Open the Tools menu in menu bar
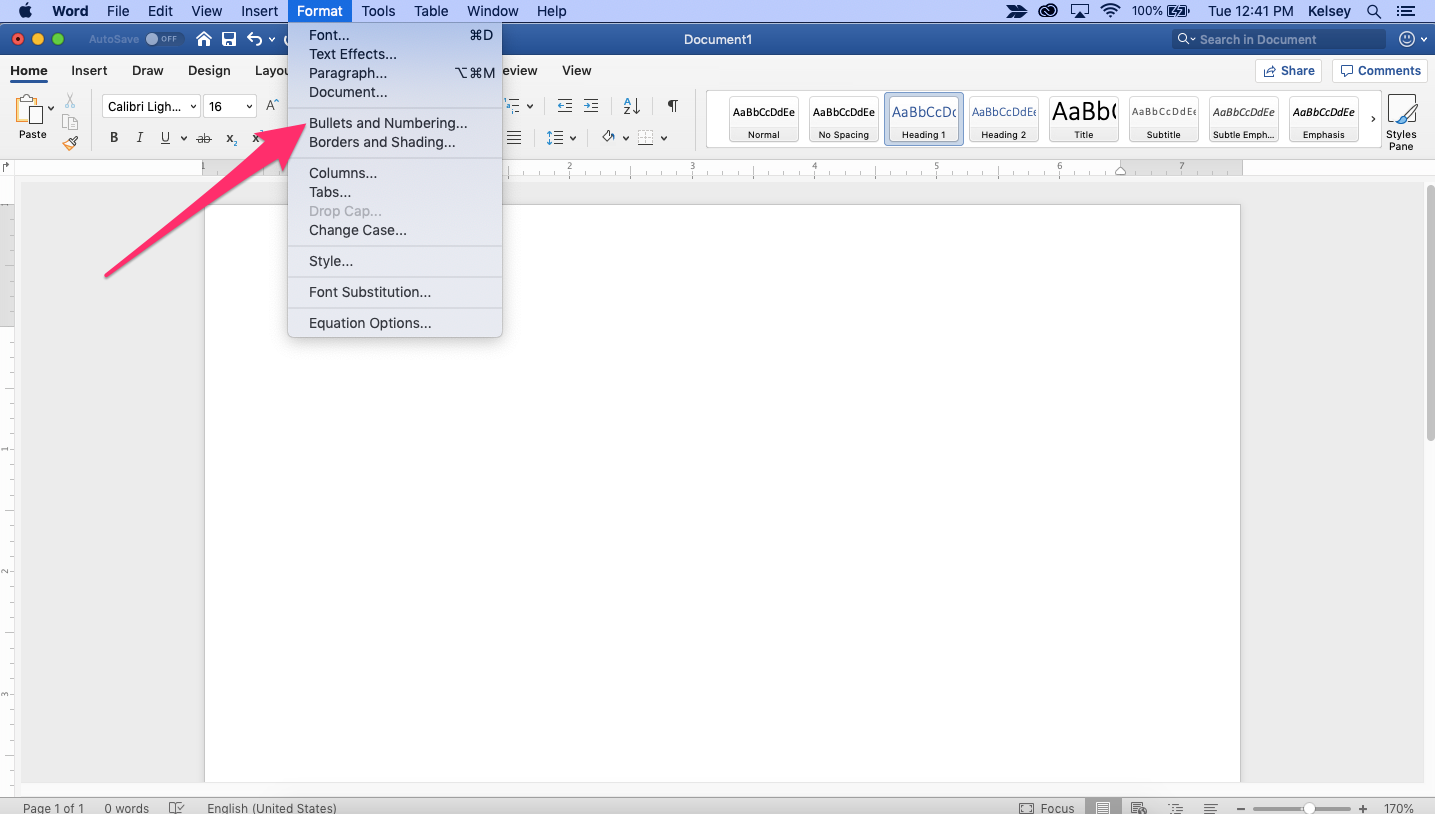The image size is (1435, 814). click(x=378, y=11)
